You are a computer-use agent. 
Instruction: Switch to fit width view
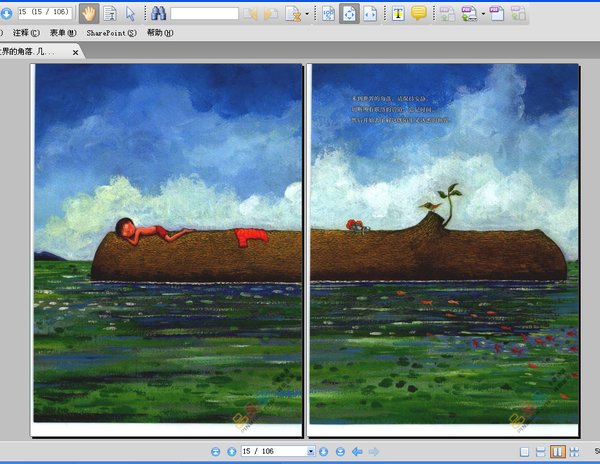coord(370,14)
